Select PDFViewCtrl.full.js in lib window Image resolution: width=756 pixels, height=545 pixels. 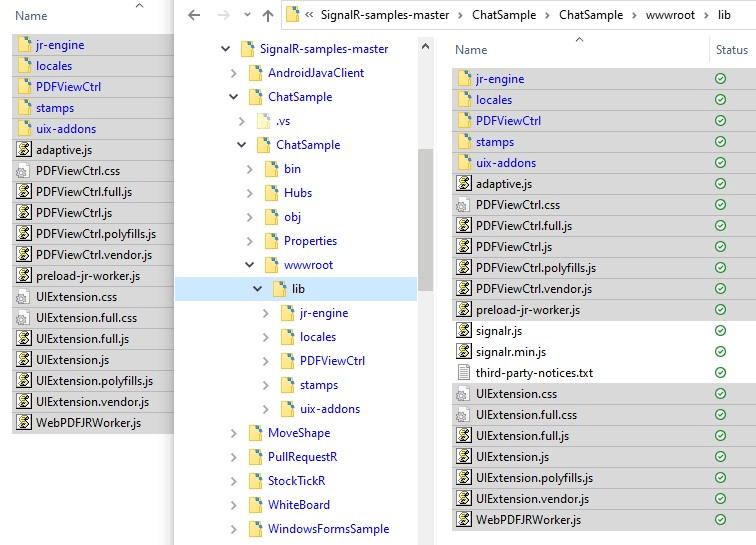[524, 226]
